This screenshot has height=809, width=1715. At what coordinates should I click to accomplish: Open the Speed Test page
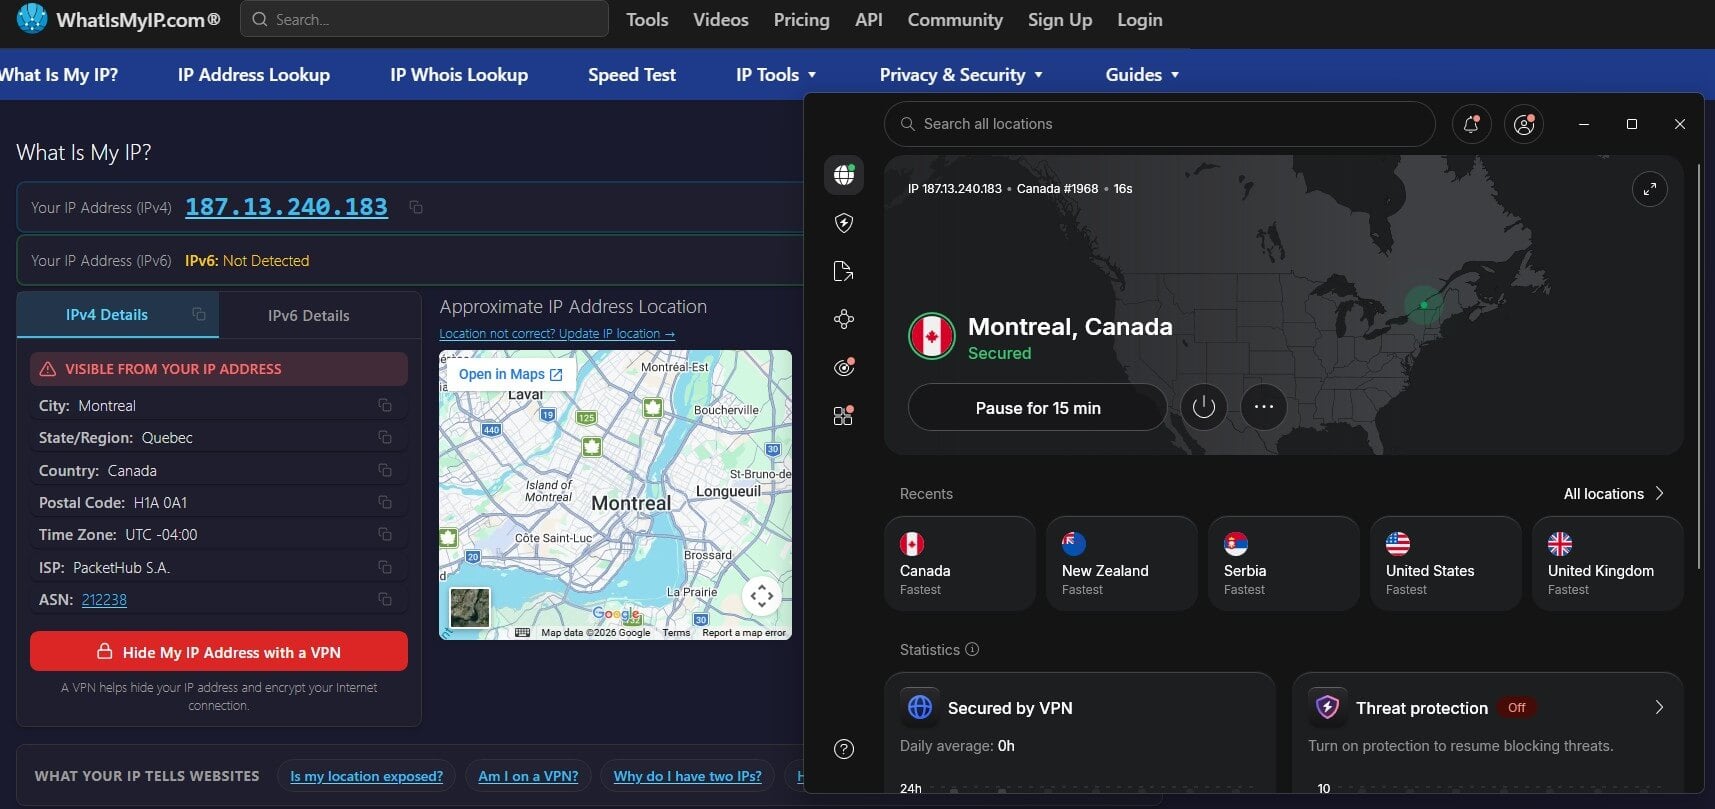coord(632,74)
